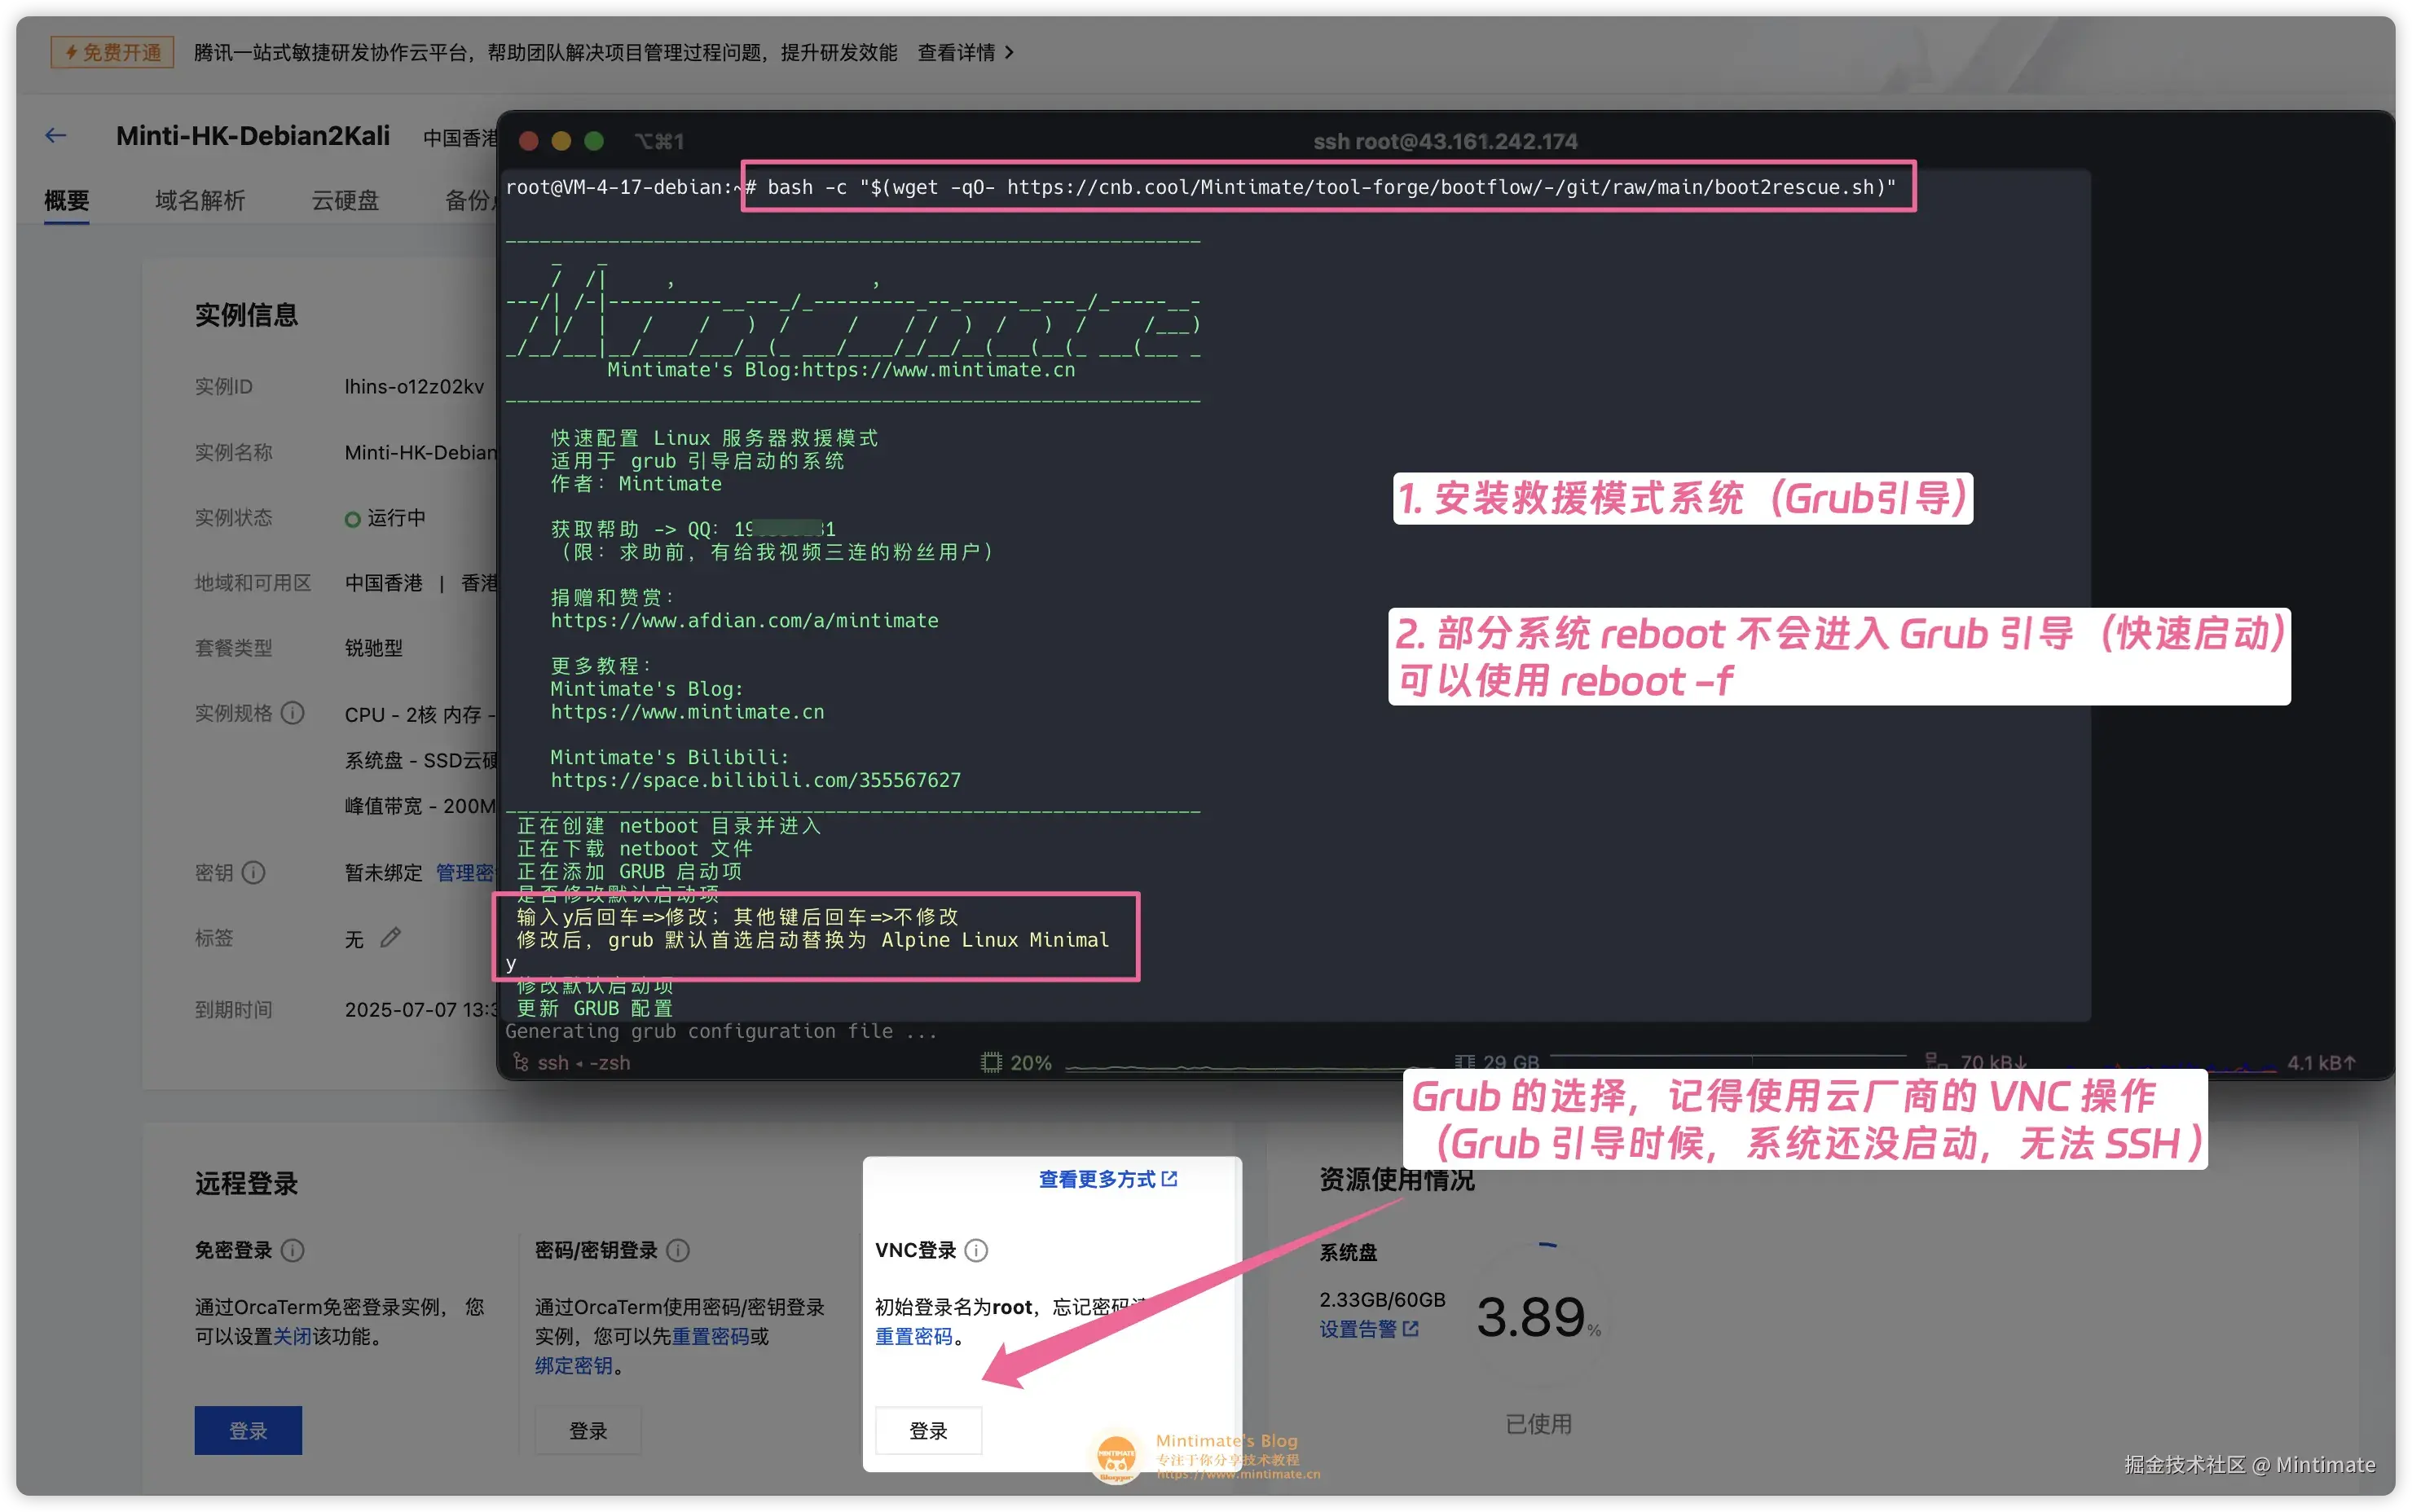Switch to the 云硬盘 tab
The width and height of the screenshot is (2412, 1512).
point(345,200)
